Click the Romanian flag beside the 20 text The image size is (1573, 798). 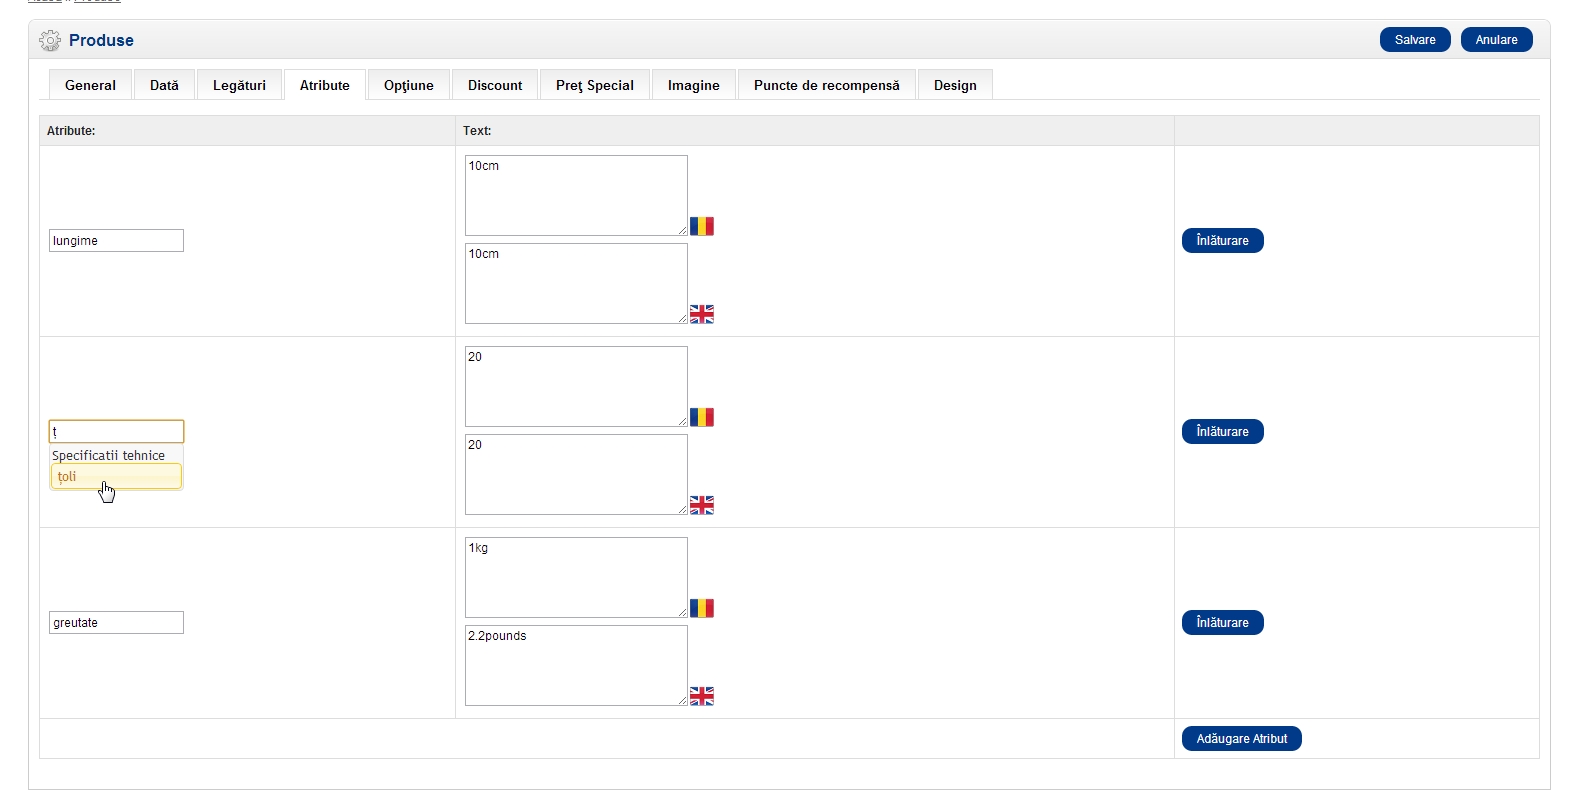(702, 417)
